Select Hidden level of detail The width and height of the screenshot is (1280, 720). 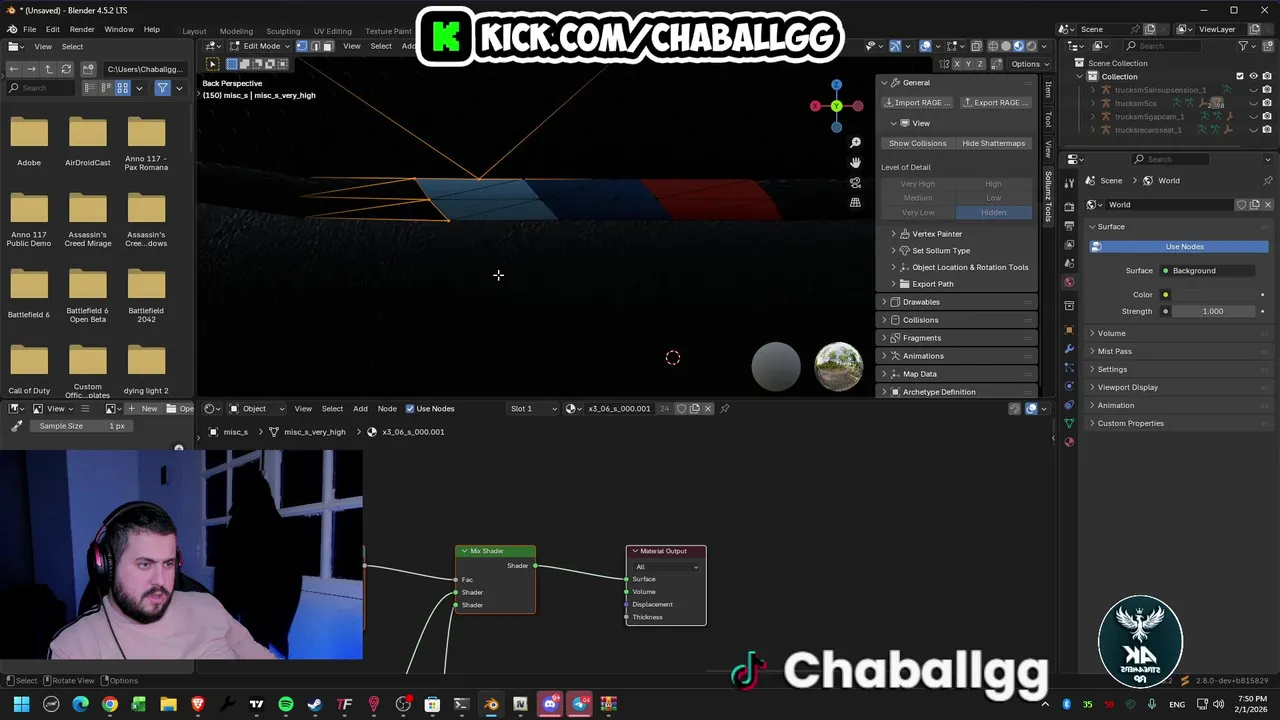993,212
